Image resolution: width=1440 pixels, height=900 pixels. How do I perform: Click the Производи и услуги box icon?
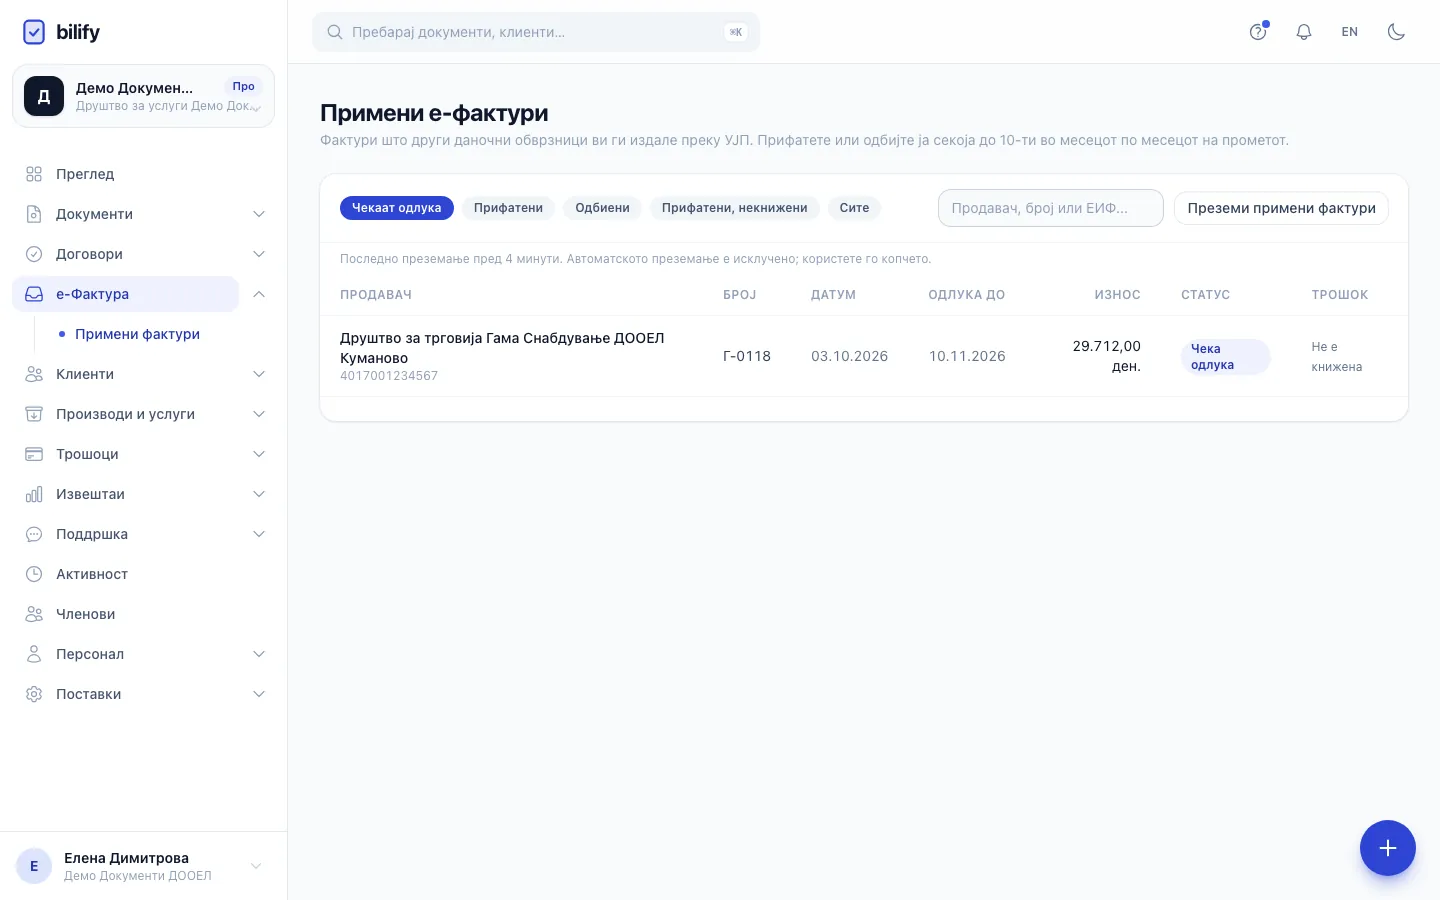34,414
